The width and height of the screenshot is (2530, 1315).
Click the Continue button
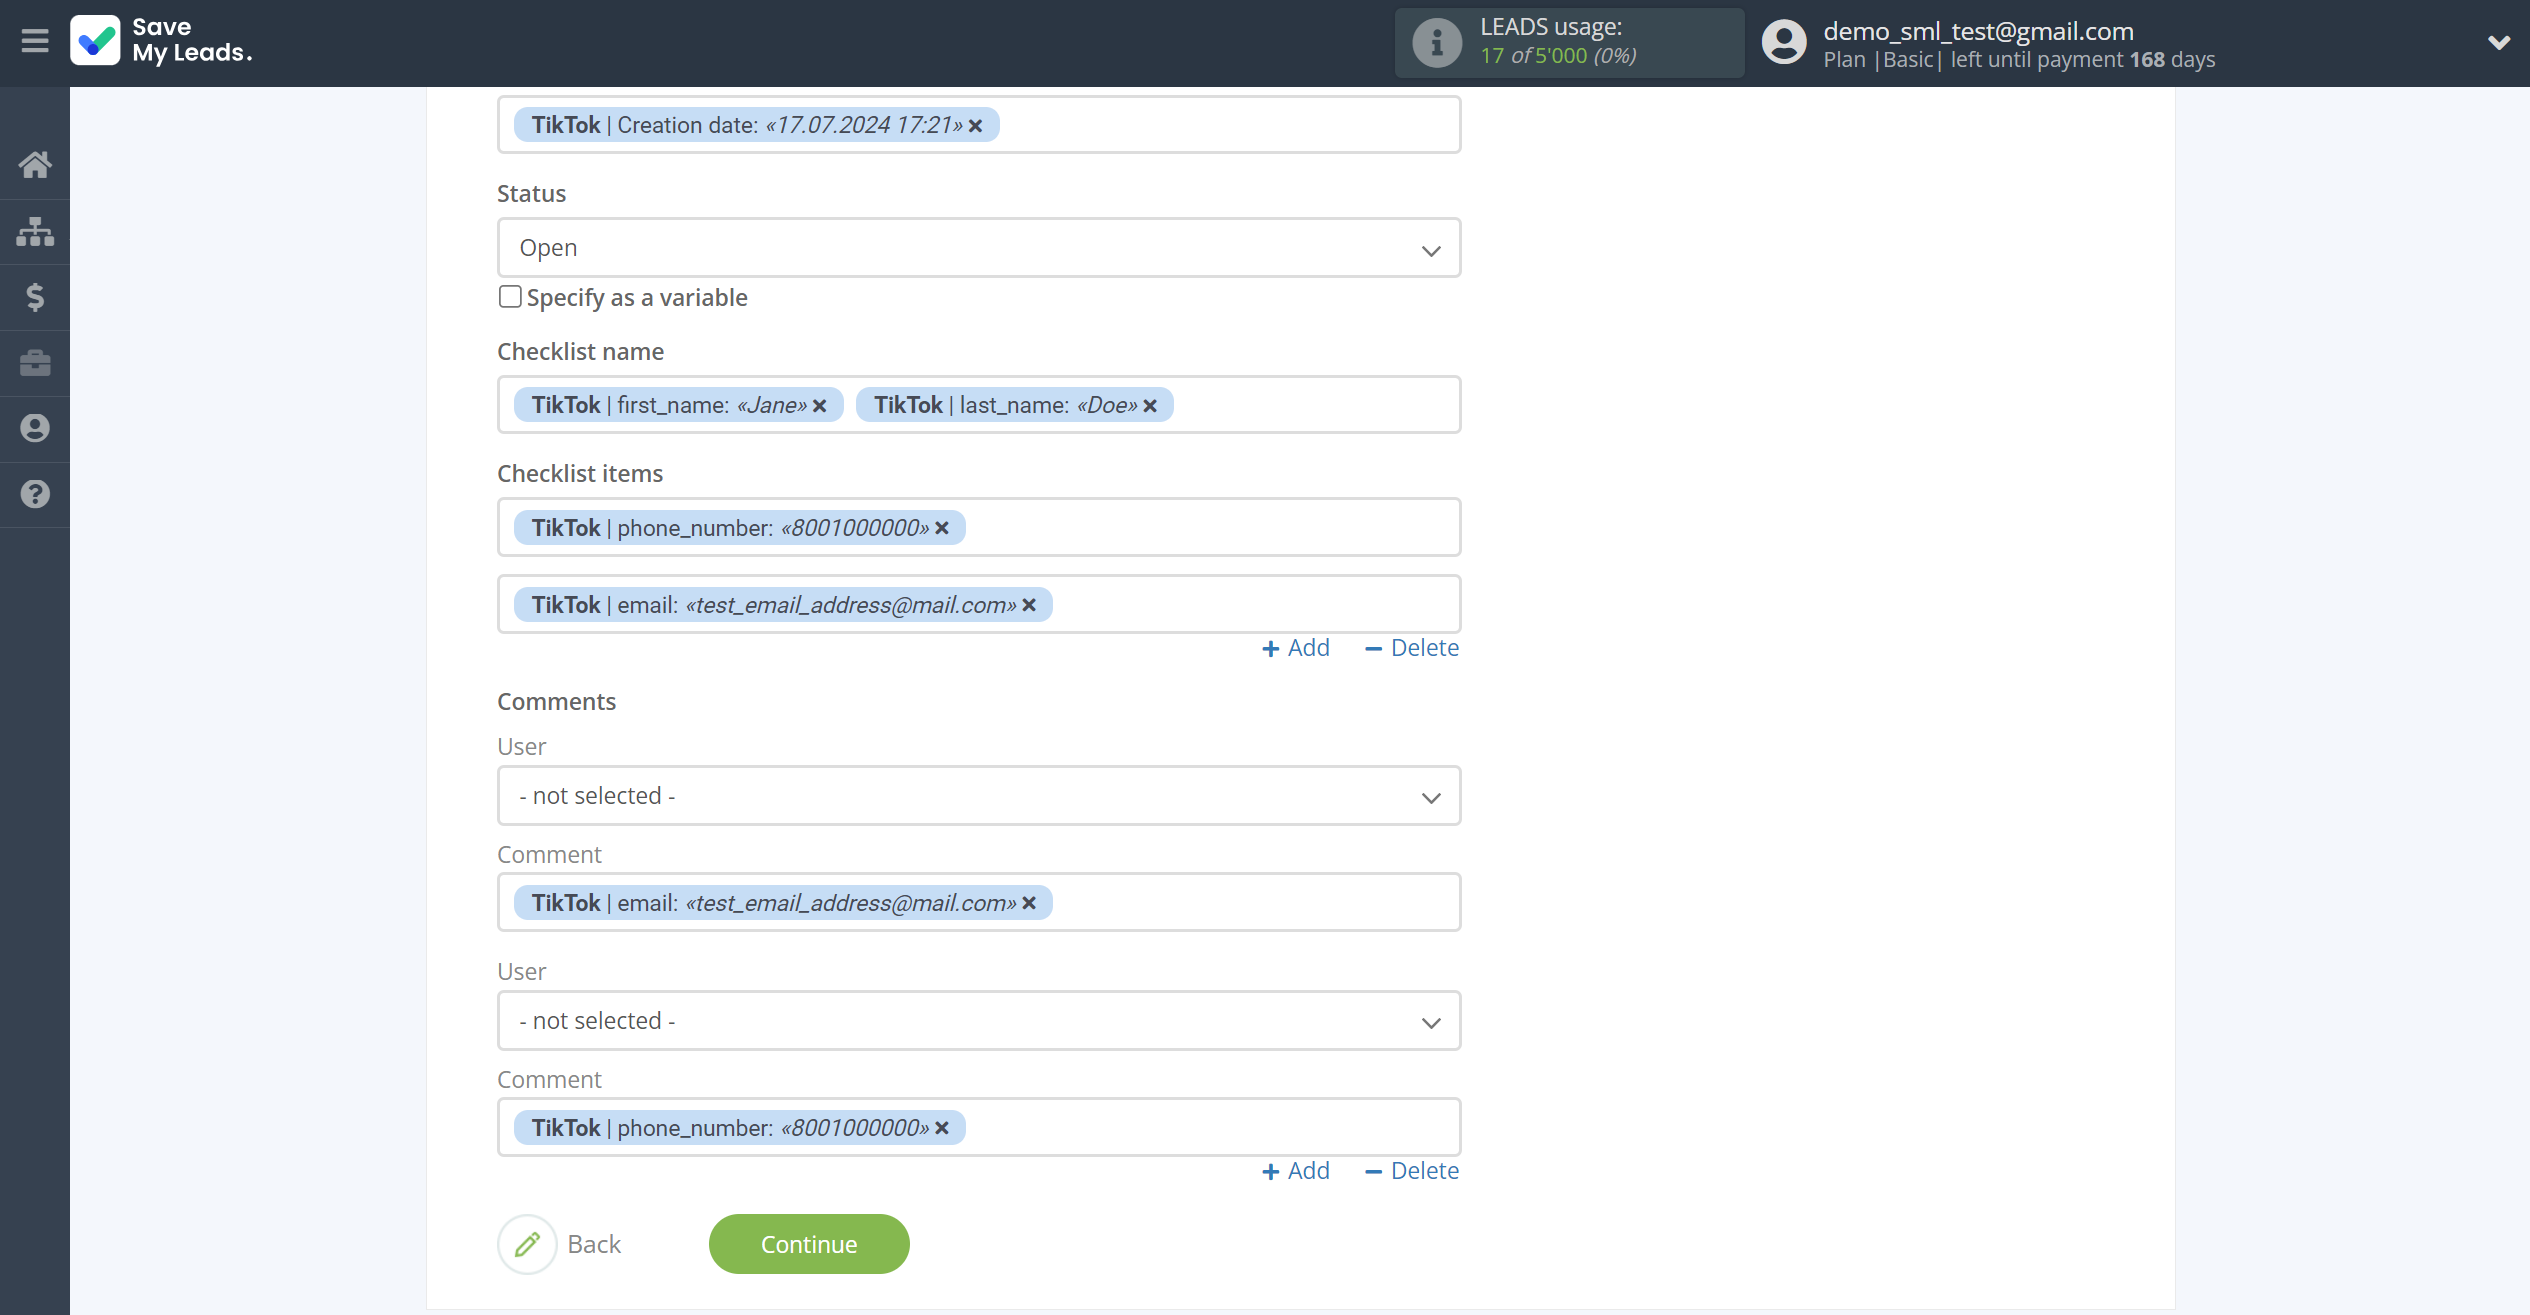point(809,1244)
